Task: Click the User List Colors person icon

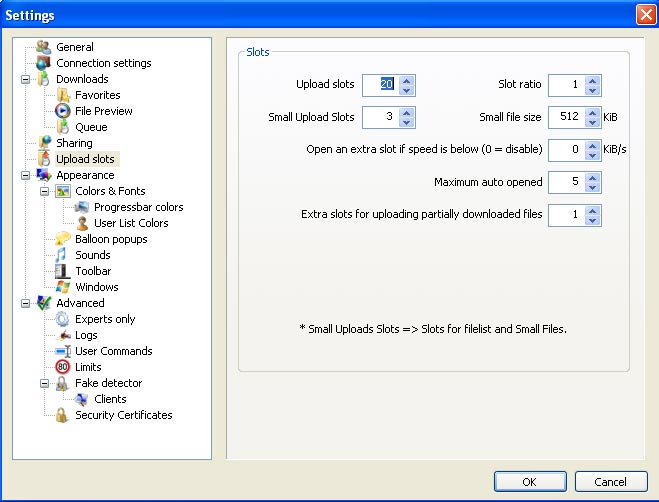Action: click(x=82, y=223)
